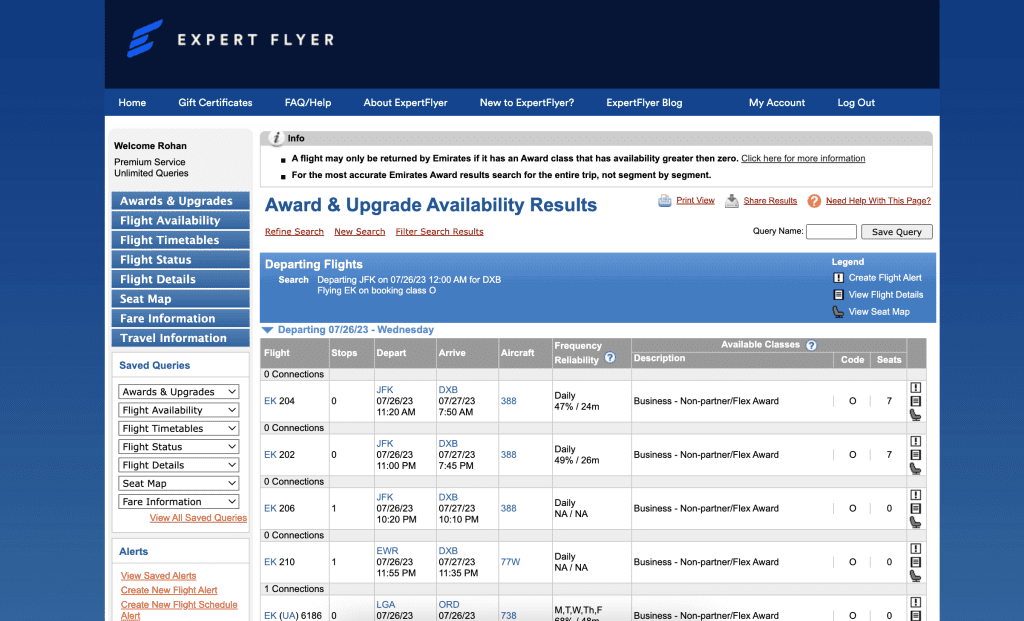The image size is (1024, 621).
Task: Open the Flight Availability saved queries dropdown
Action: pos(178,409)
